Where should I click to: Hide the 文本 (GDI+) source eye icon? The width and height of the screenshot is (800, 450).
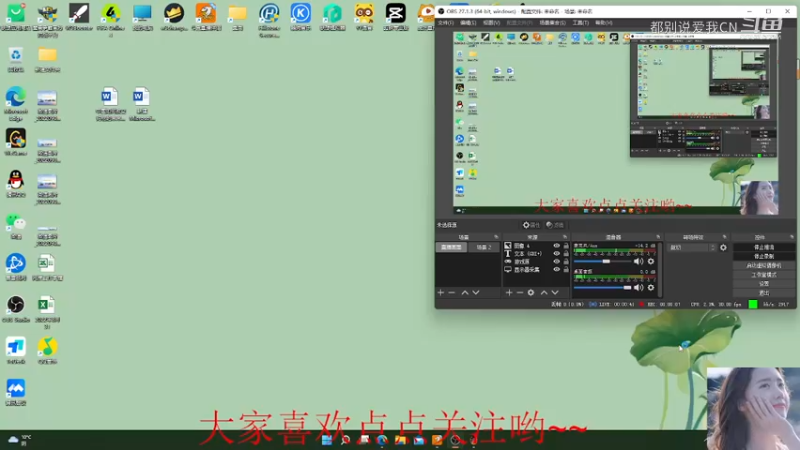pyautogui.click(x=557, y=254)
